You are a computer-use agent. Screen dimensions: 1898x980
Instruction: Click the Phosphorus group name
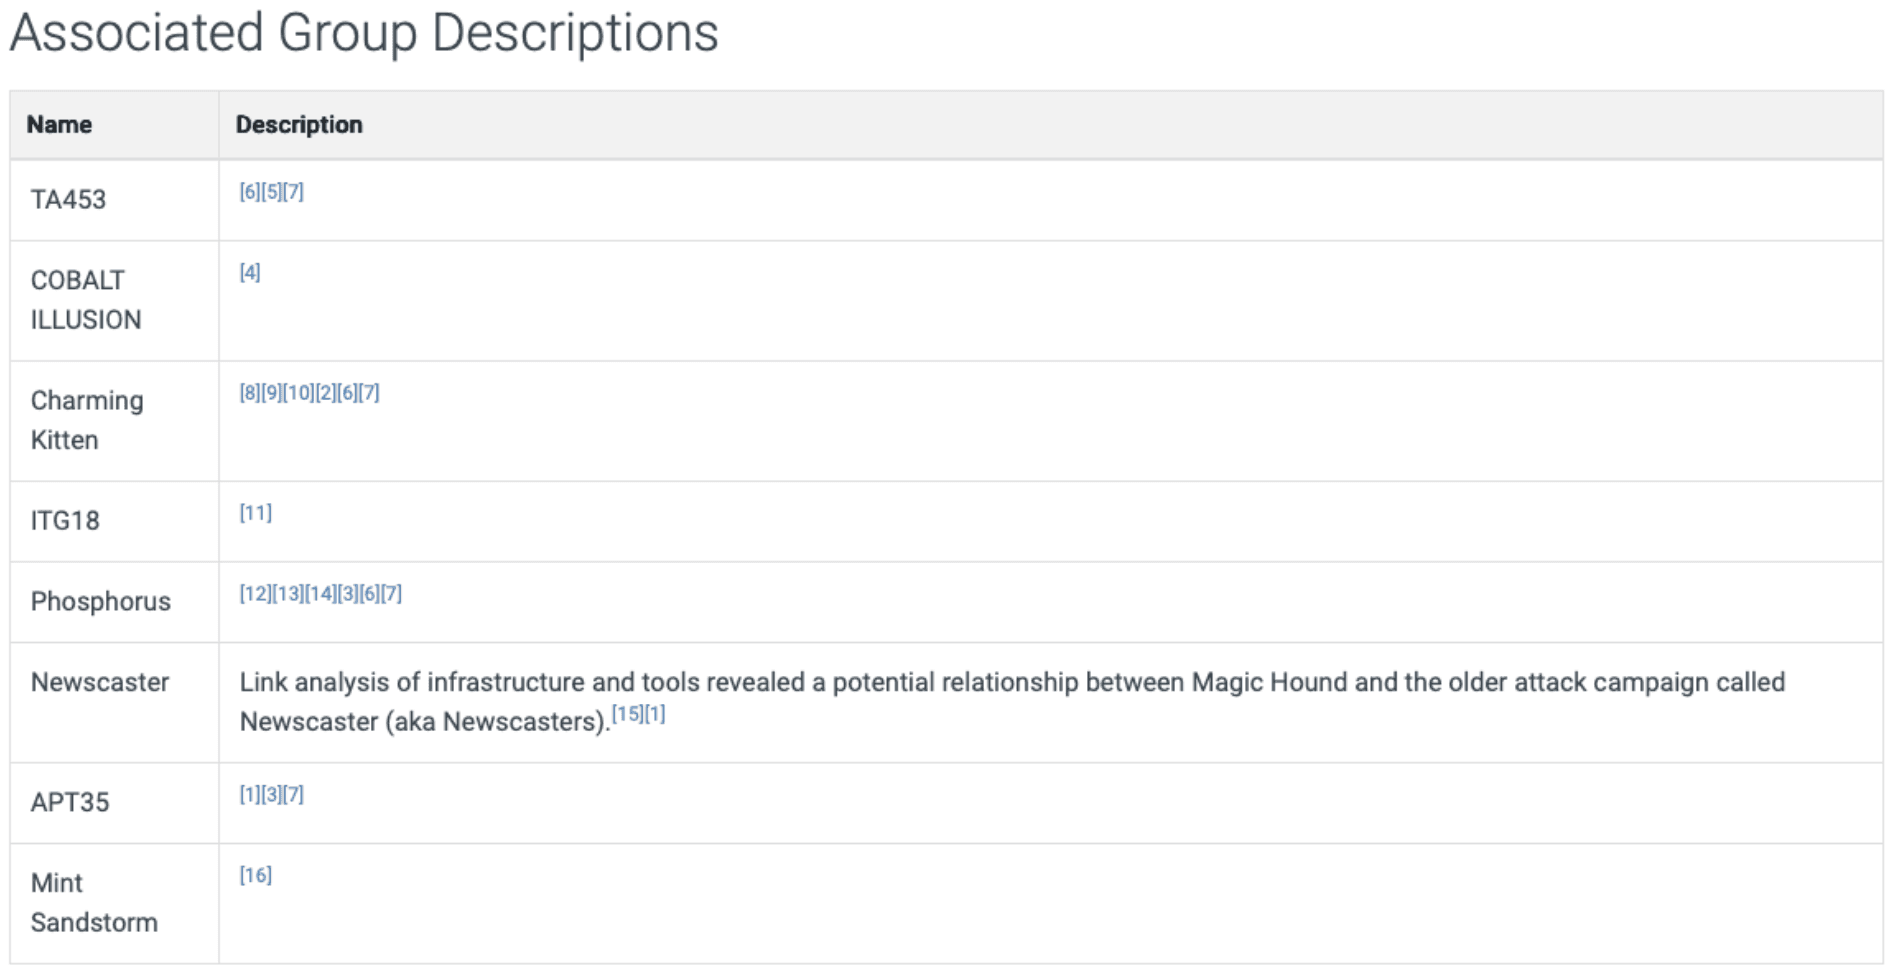[x=101, y=602]
